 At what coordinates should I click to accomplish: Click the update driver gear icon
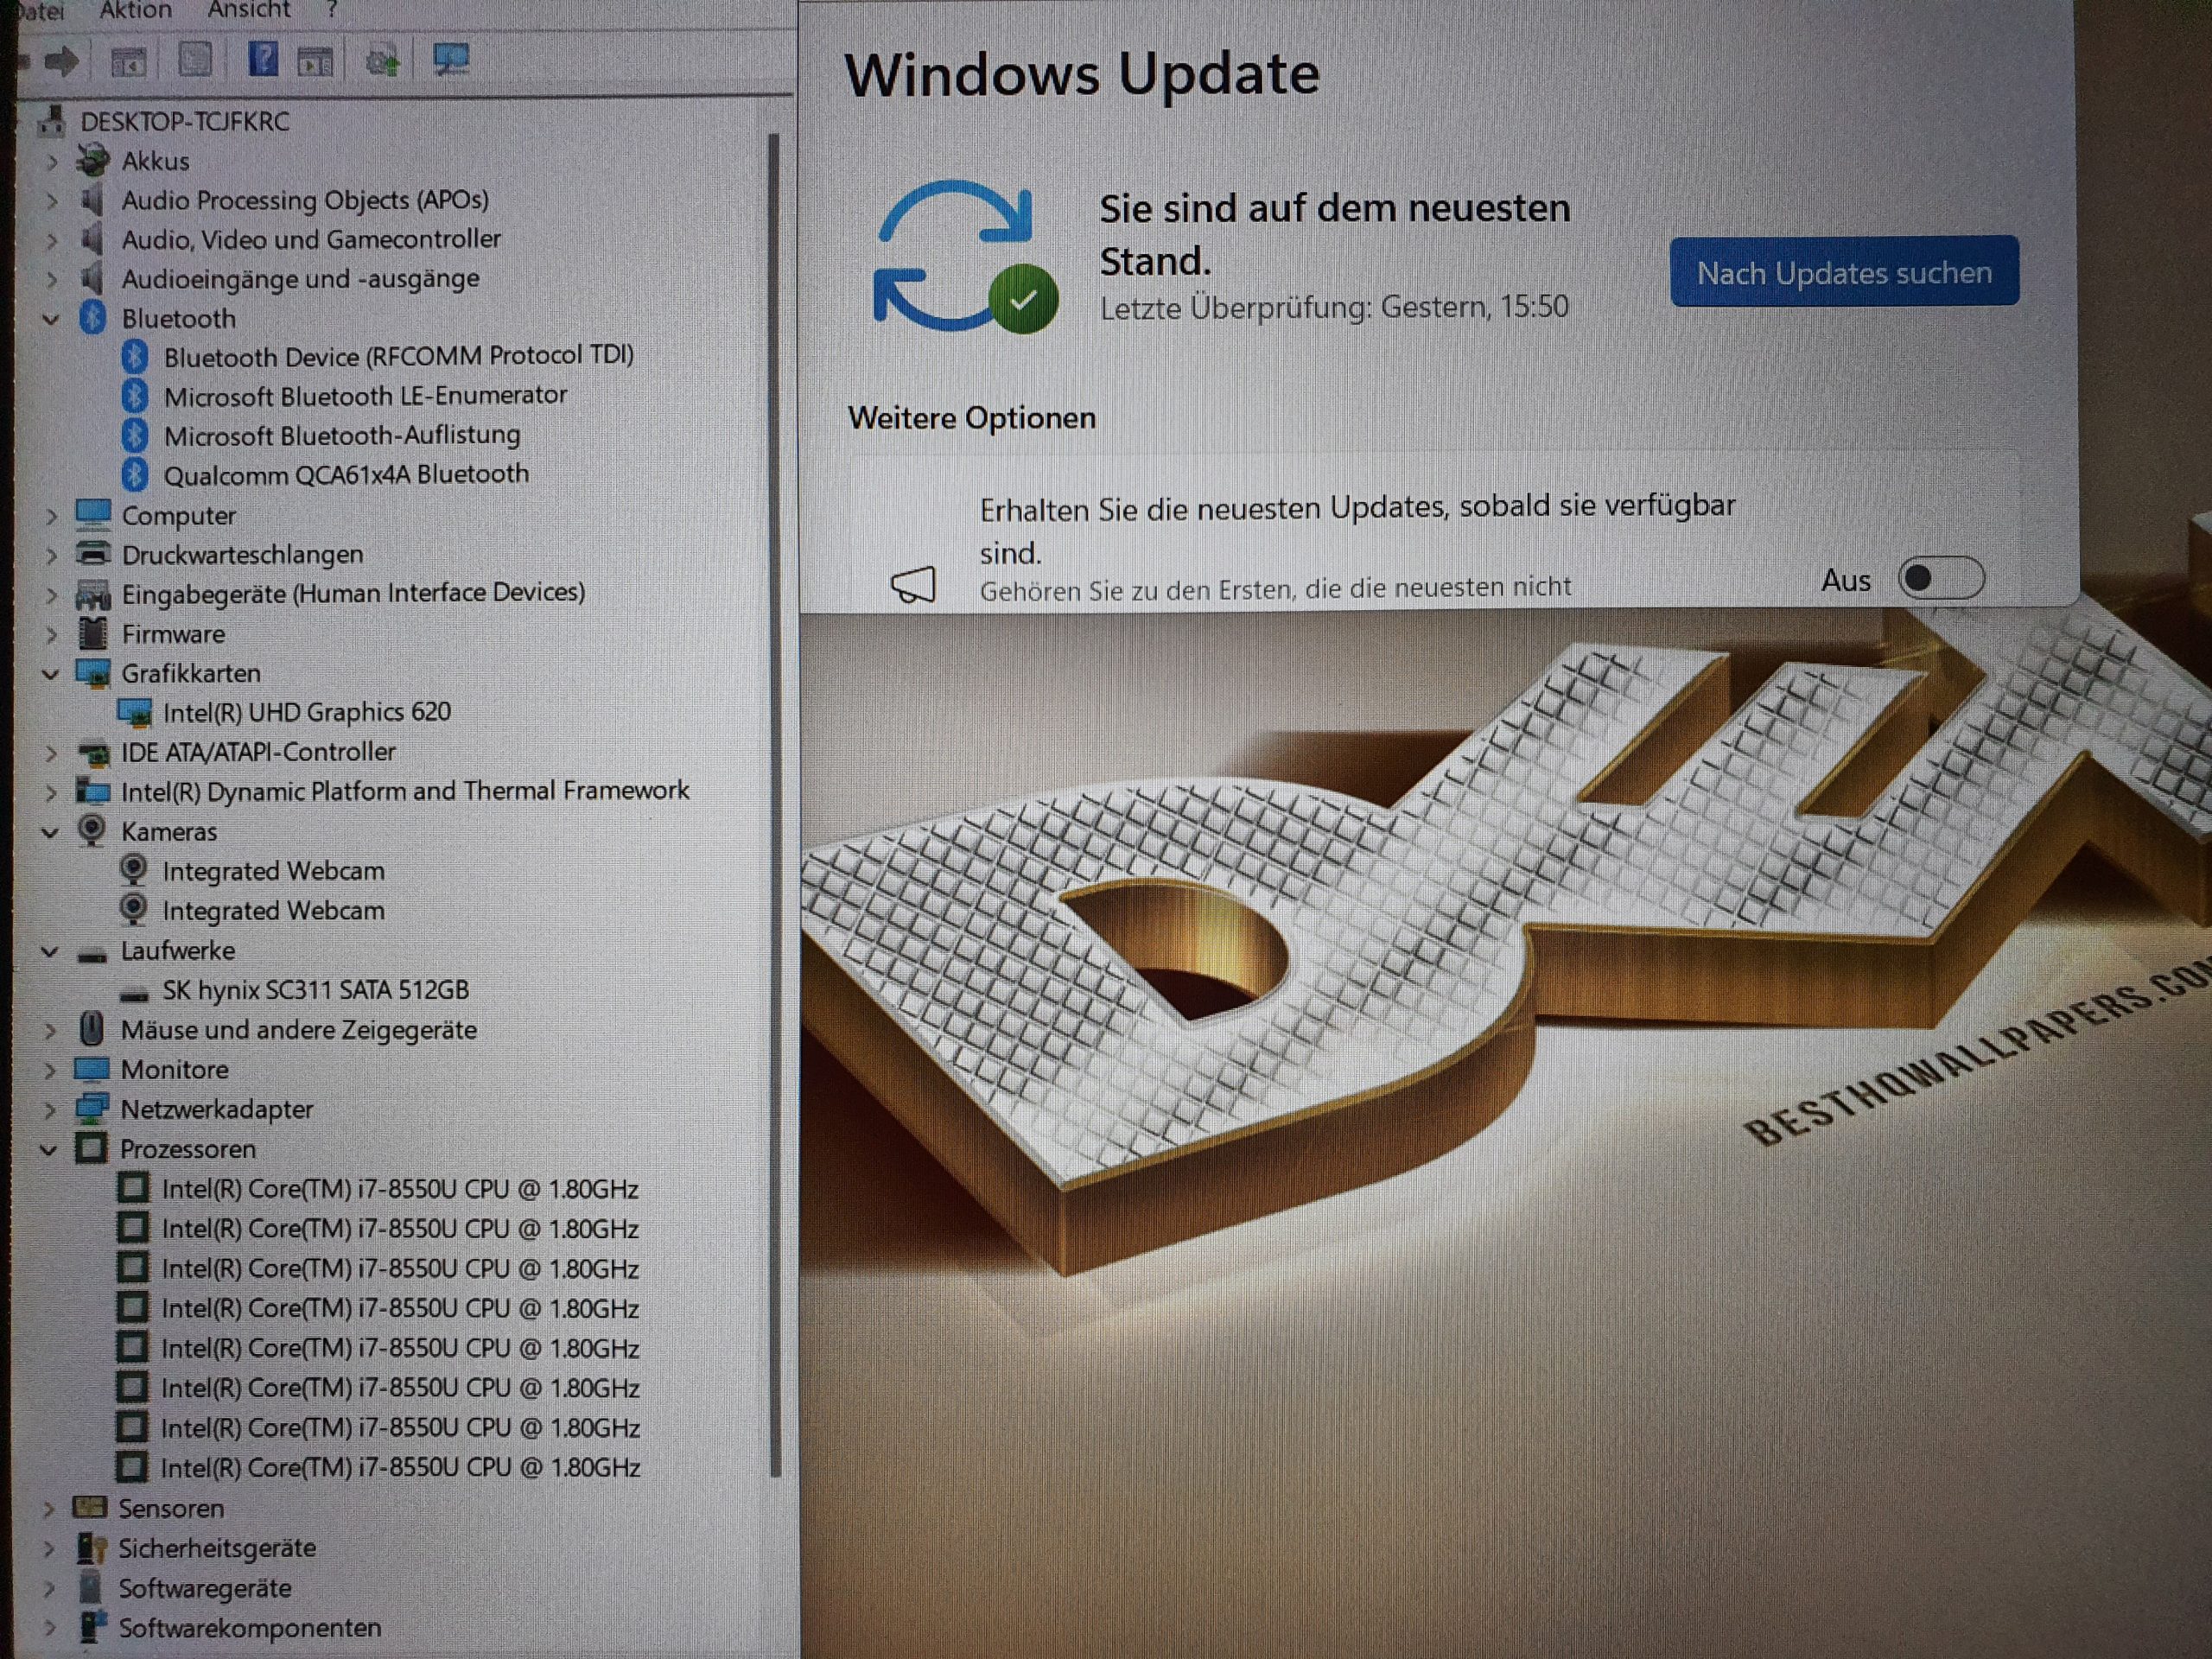click(382, 62)
